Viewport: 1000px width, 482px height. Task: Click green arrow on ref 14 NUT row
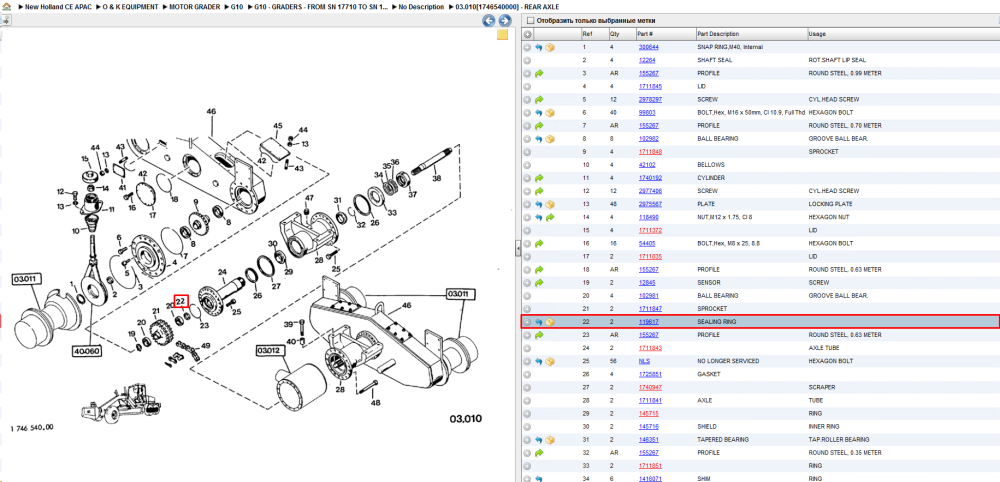tap(550, 217)
